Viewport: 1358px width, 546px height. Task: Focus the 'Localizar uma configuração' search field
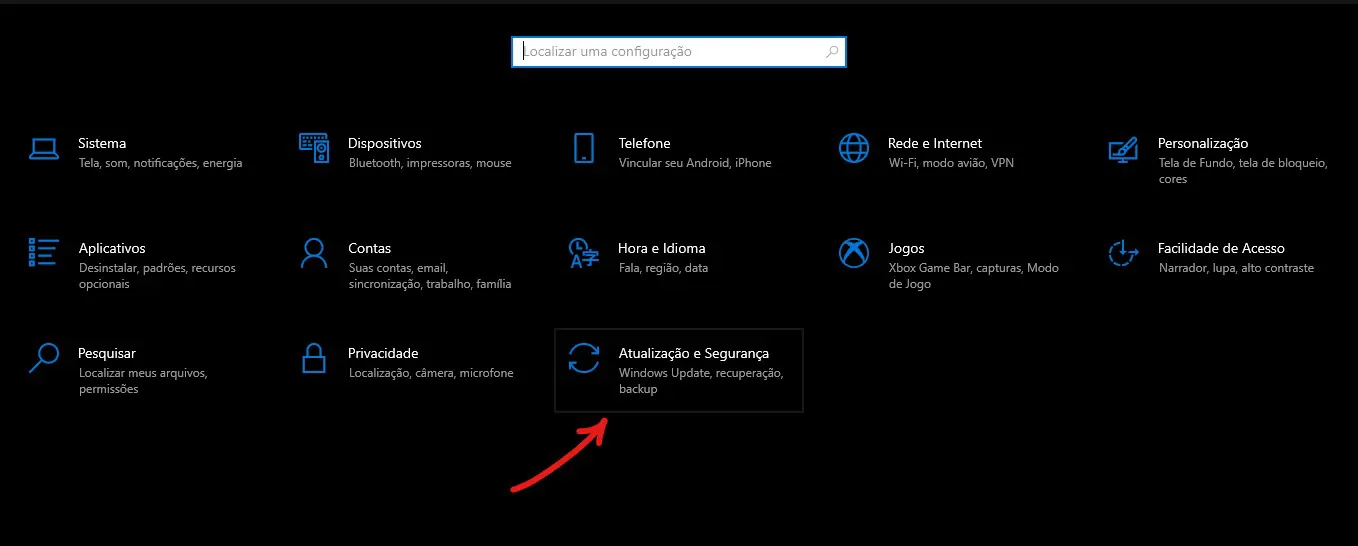679,52
